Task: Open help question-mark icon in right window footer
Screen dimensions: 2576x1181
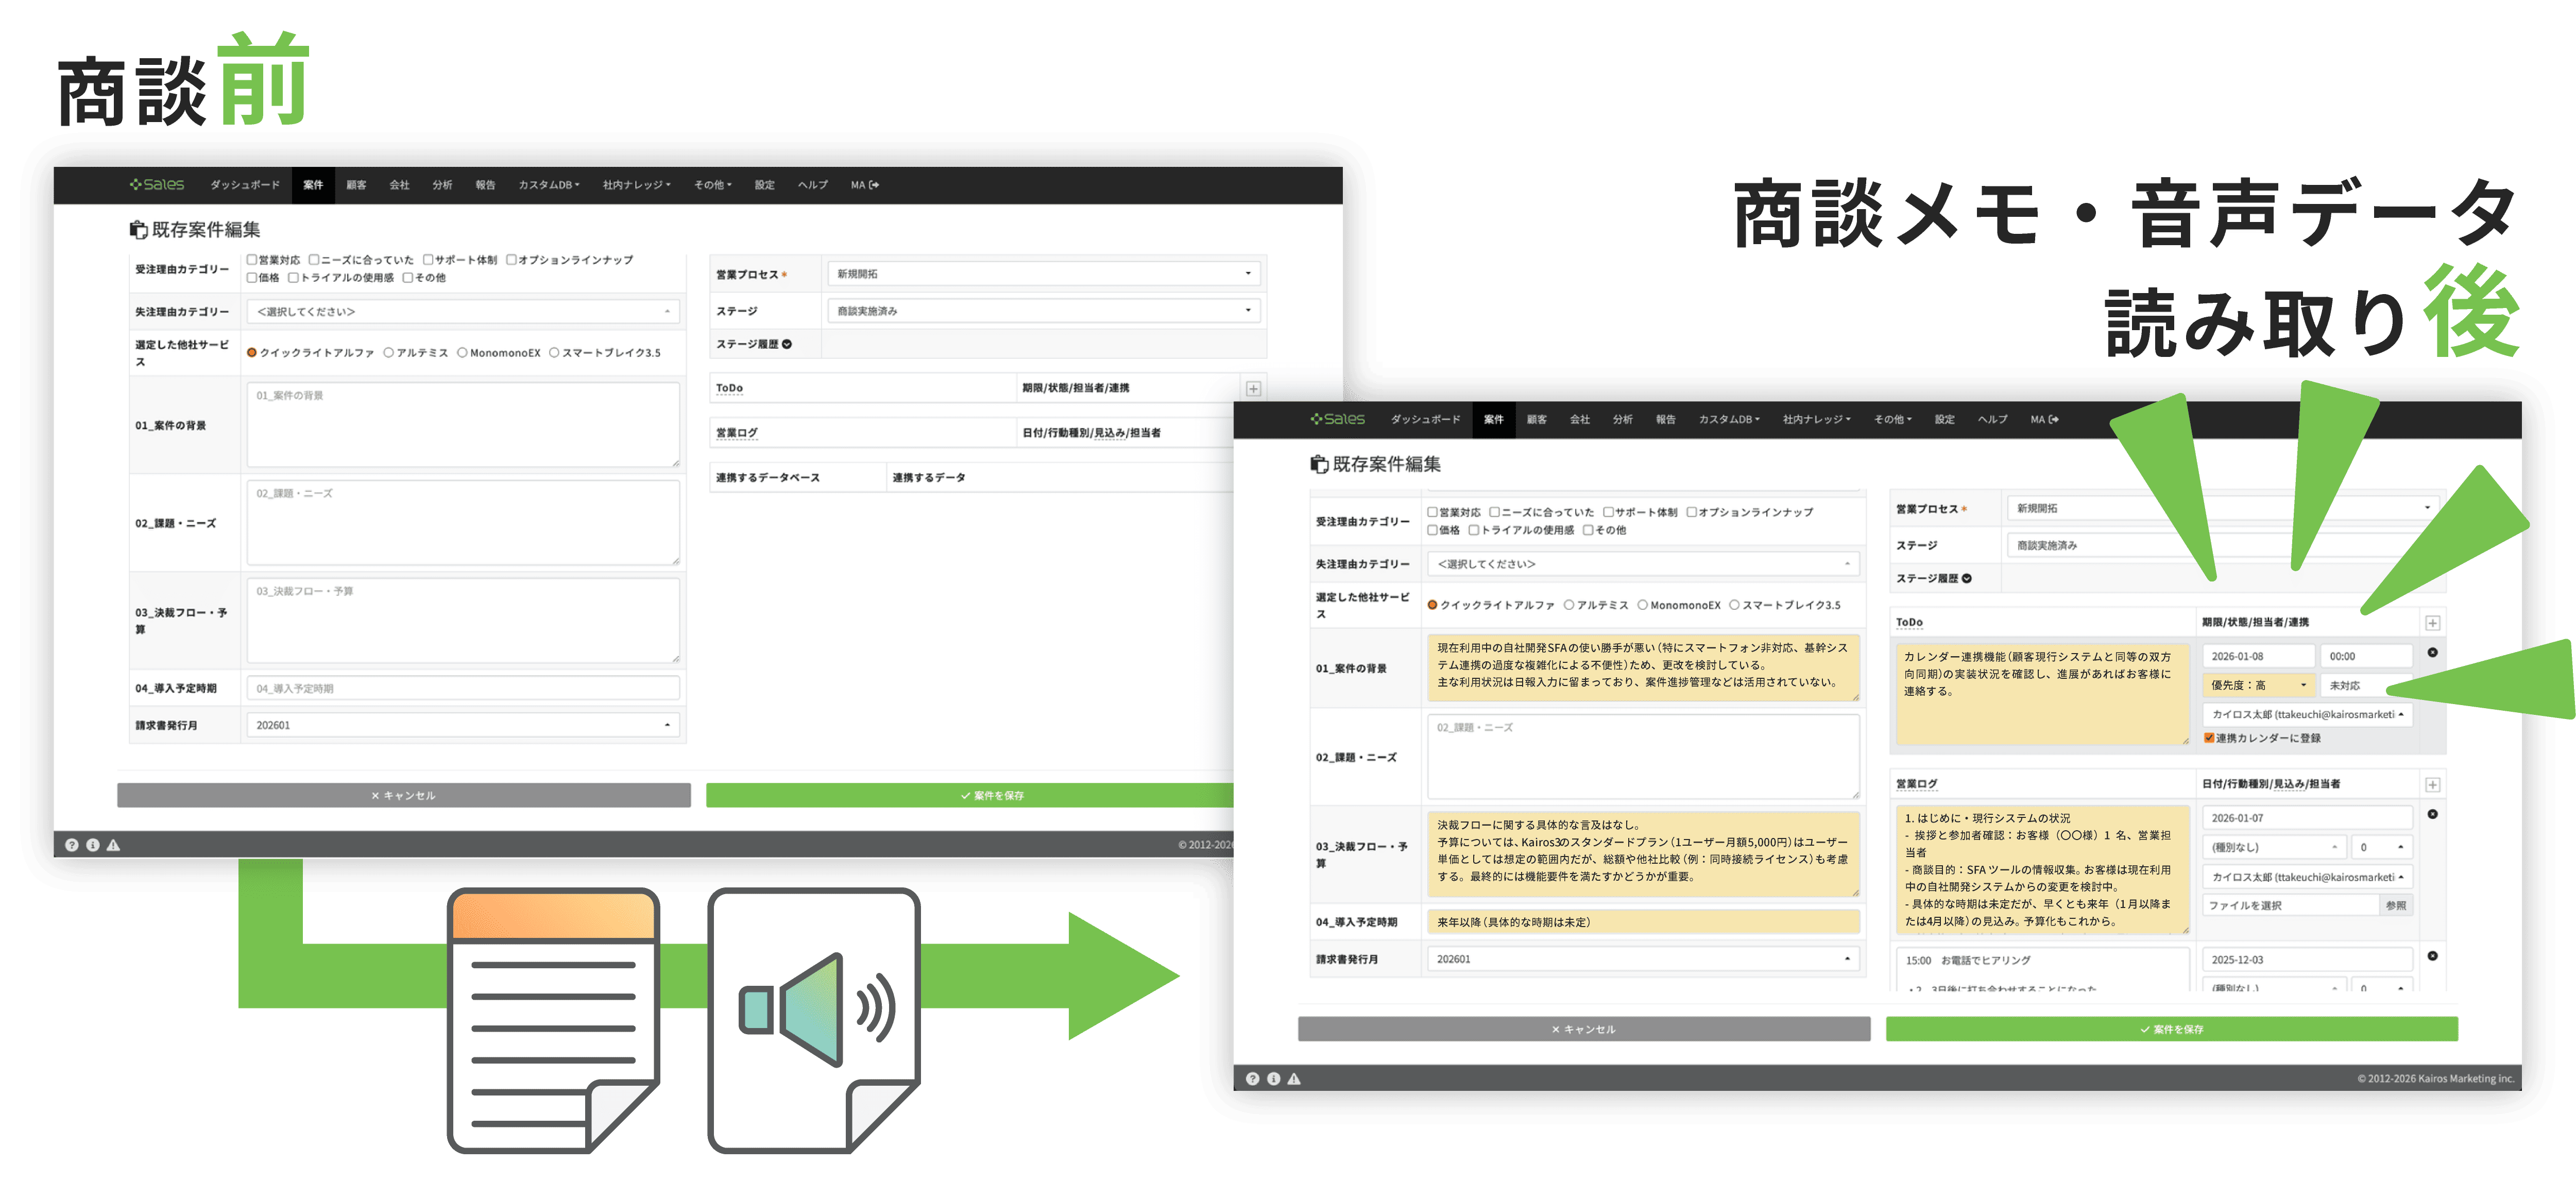Action: coord(1252,1079)
